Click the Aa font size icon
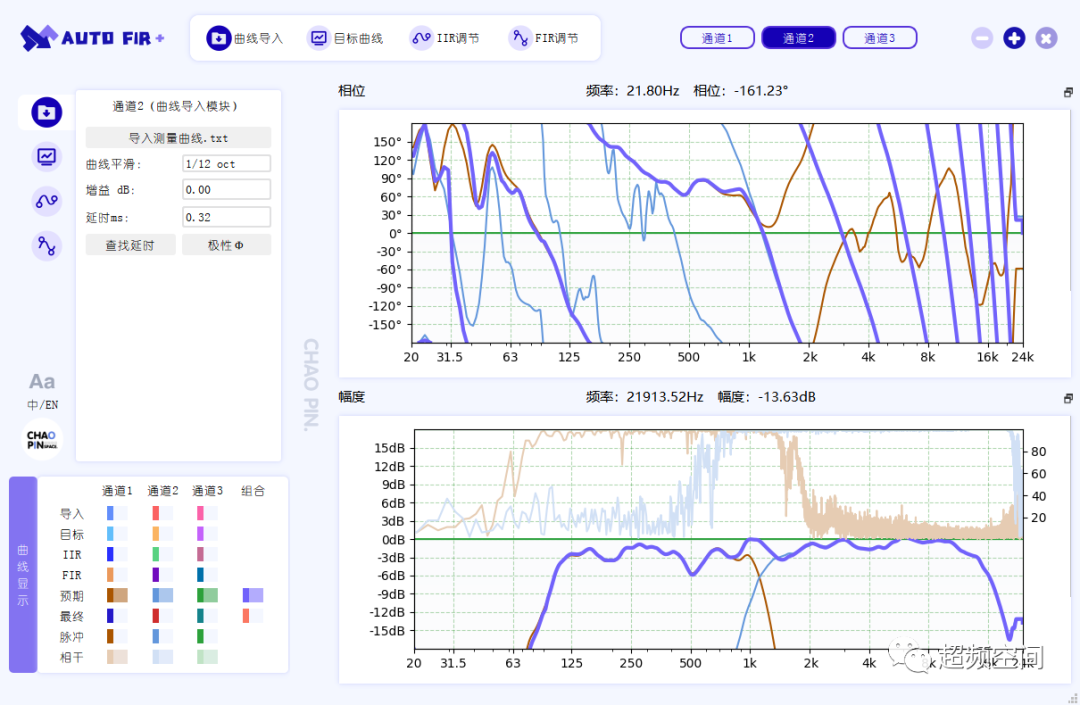The width and height of the screenshot is (1080, 705). tap(42, 381)
